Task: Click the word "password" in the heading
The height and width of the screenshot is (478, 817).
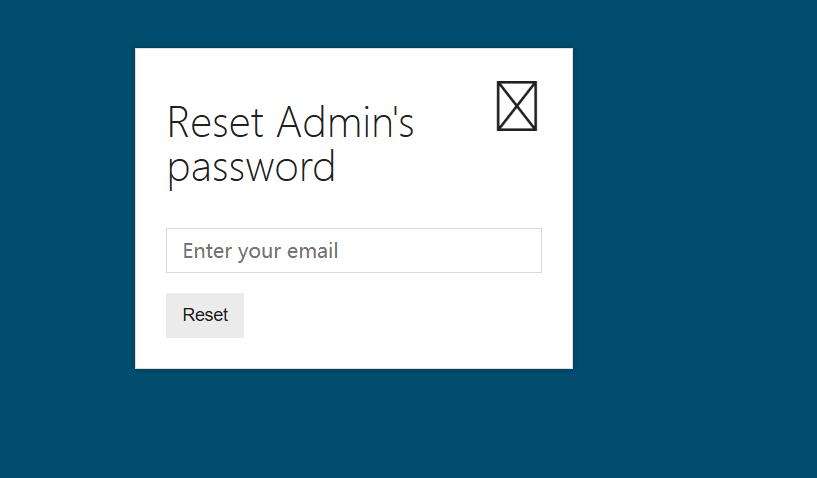Action: 251,167
